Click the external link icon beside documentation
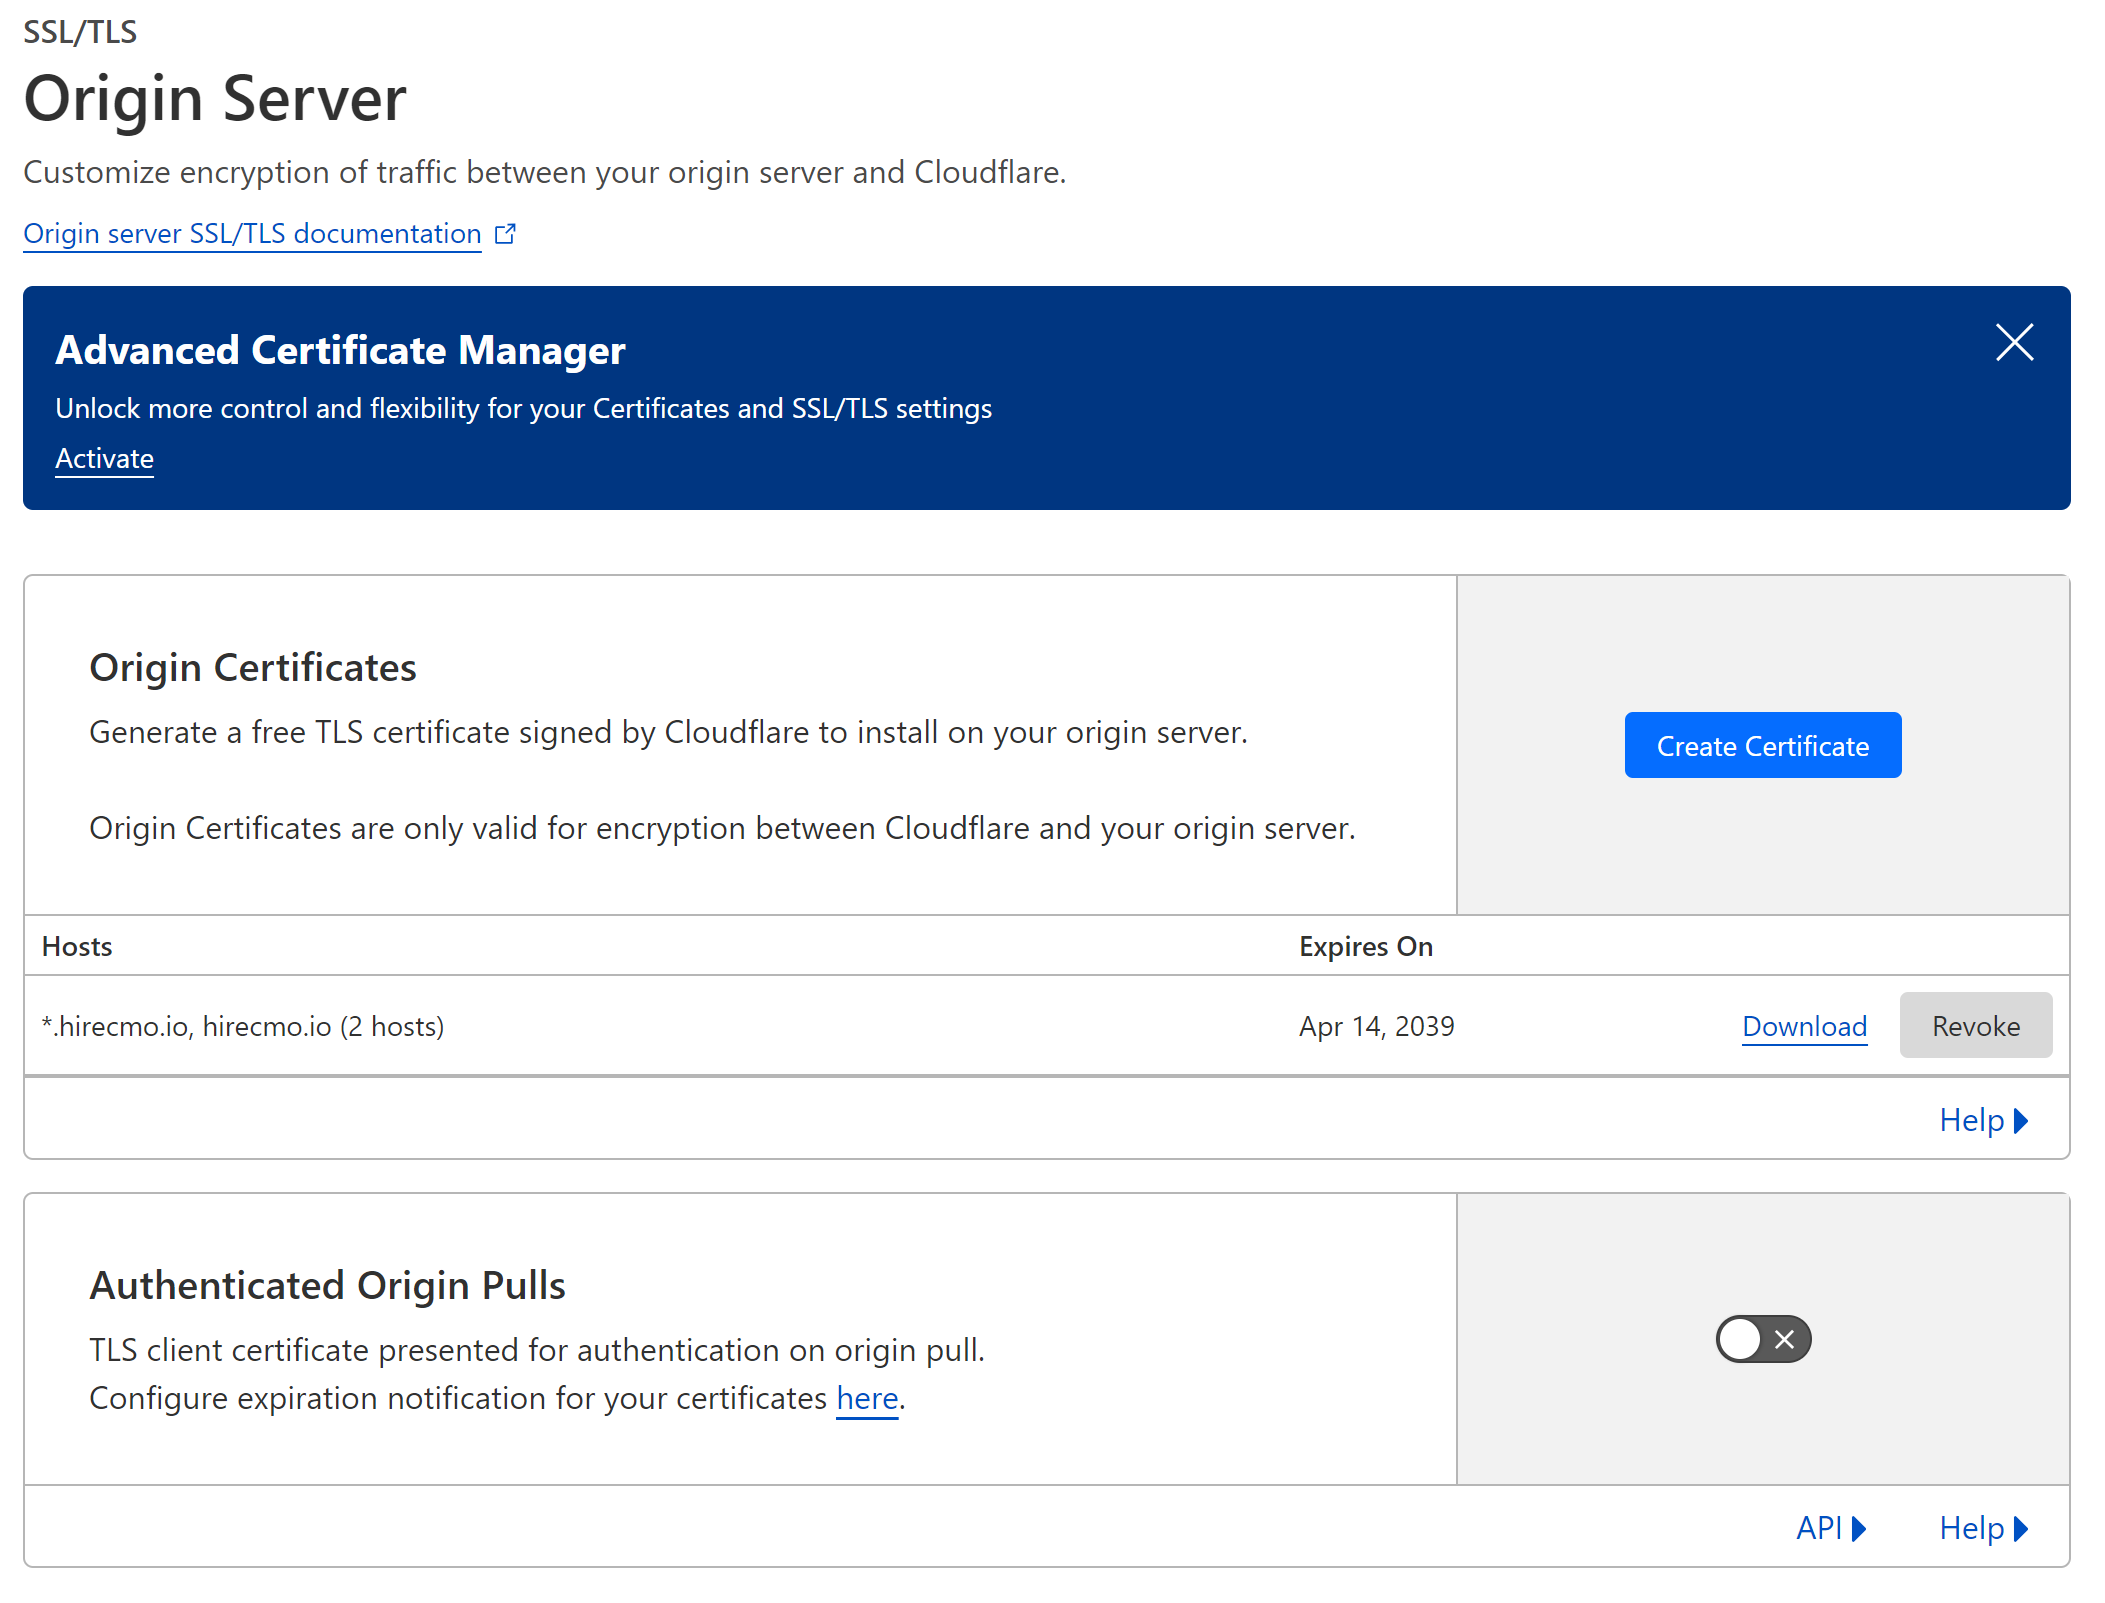The height and width of the screenshot is (1603, 2105). [506, 234]
